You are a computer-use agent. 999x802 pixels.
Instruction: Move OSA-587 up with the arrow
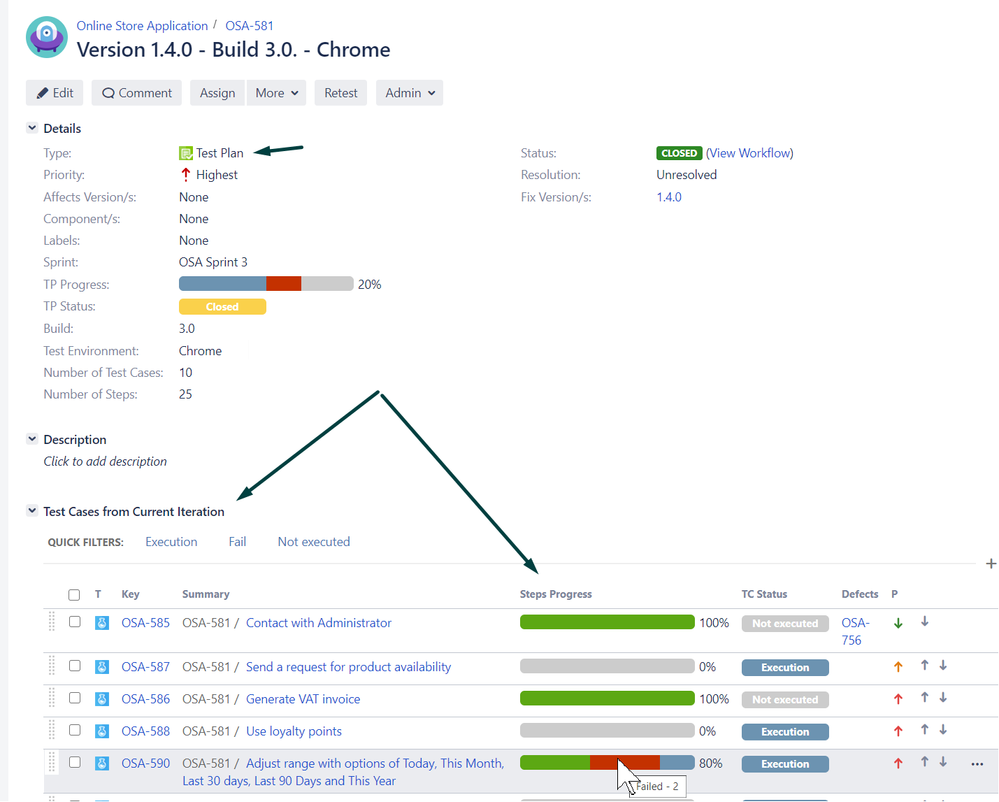tap(924, 666)
